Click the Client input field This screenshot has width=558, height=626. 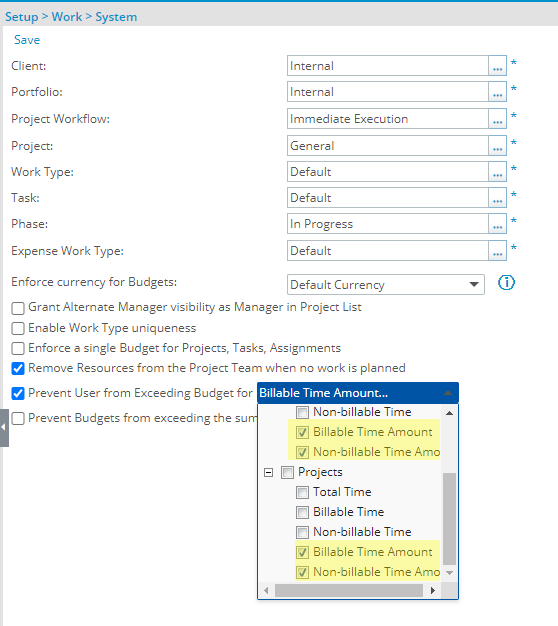coord(388,66)
